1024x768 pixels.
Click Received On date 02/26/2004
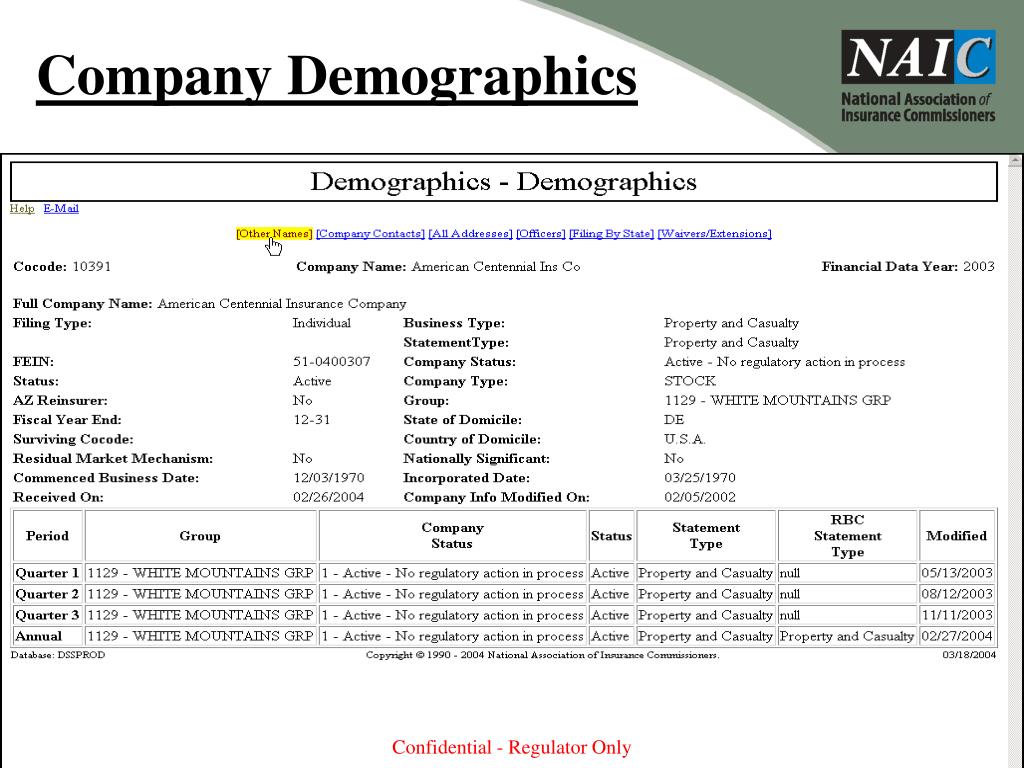pyautogui.click(x=328, y=498)
